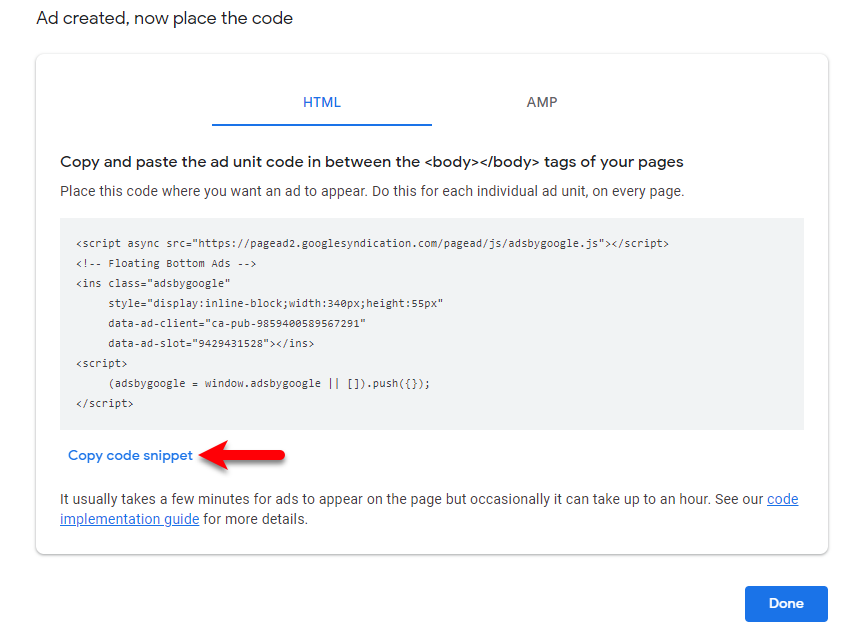Click the closing </script> tag line
This screenshot has width=847, height=626.
coord(105,403)
